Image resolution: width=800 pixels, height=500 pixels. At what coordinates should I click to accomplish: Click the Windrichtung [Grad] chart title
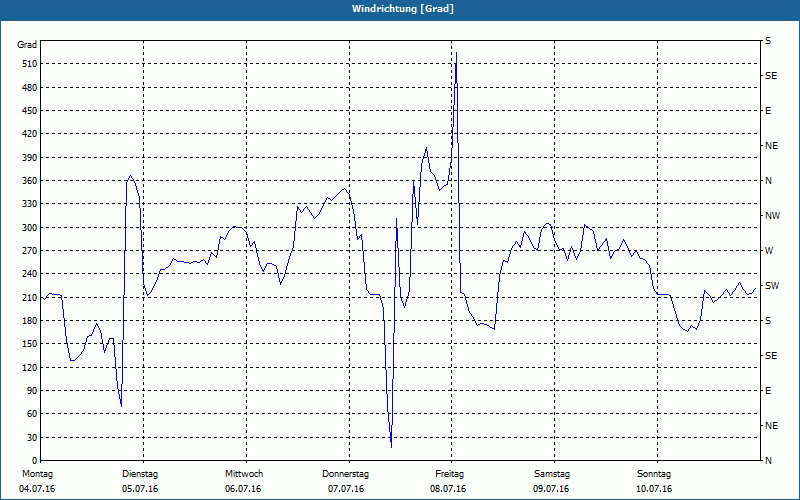click(x=403, y=9)
